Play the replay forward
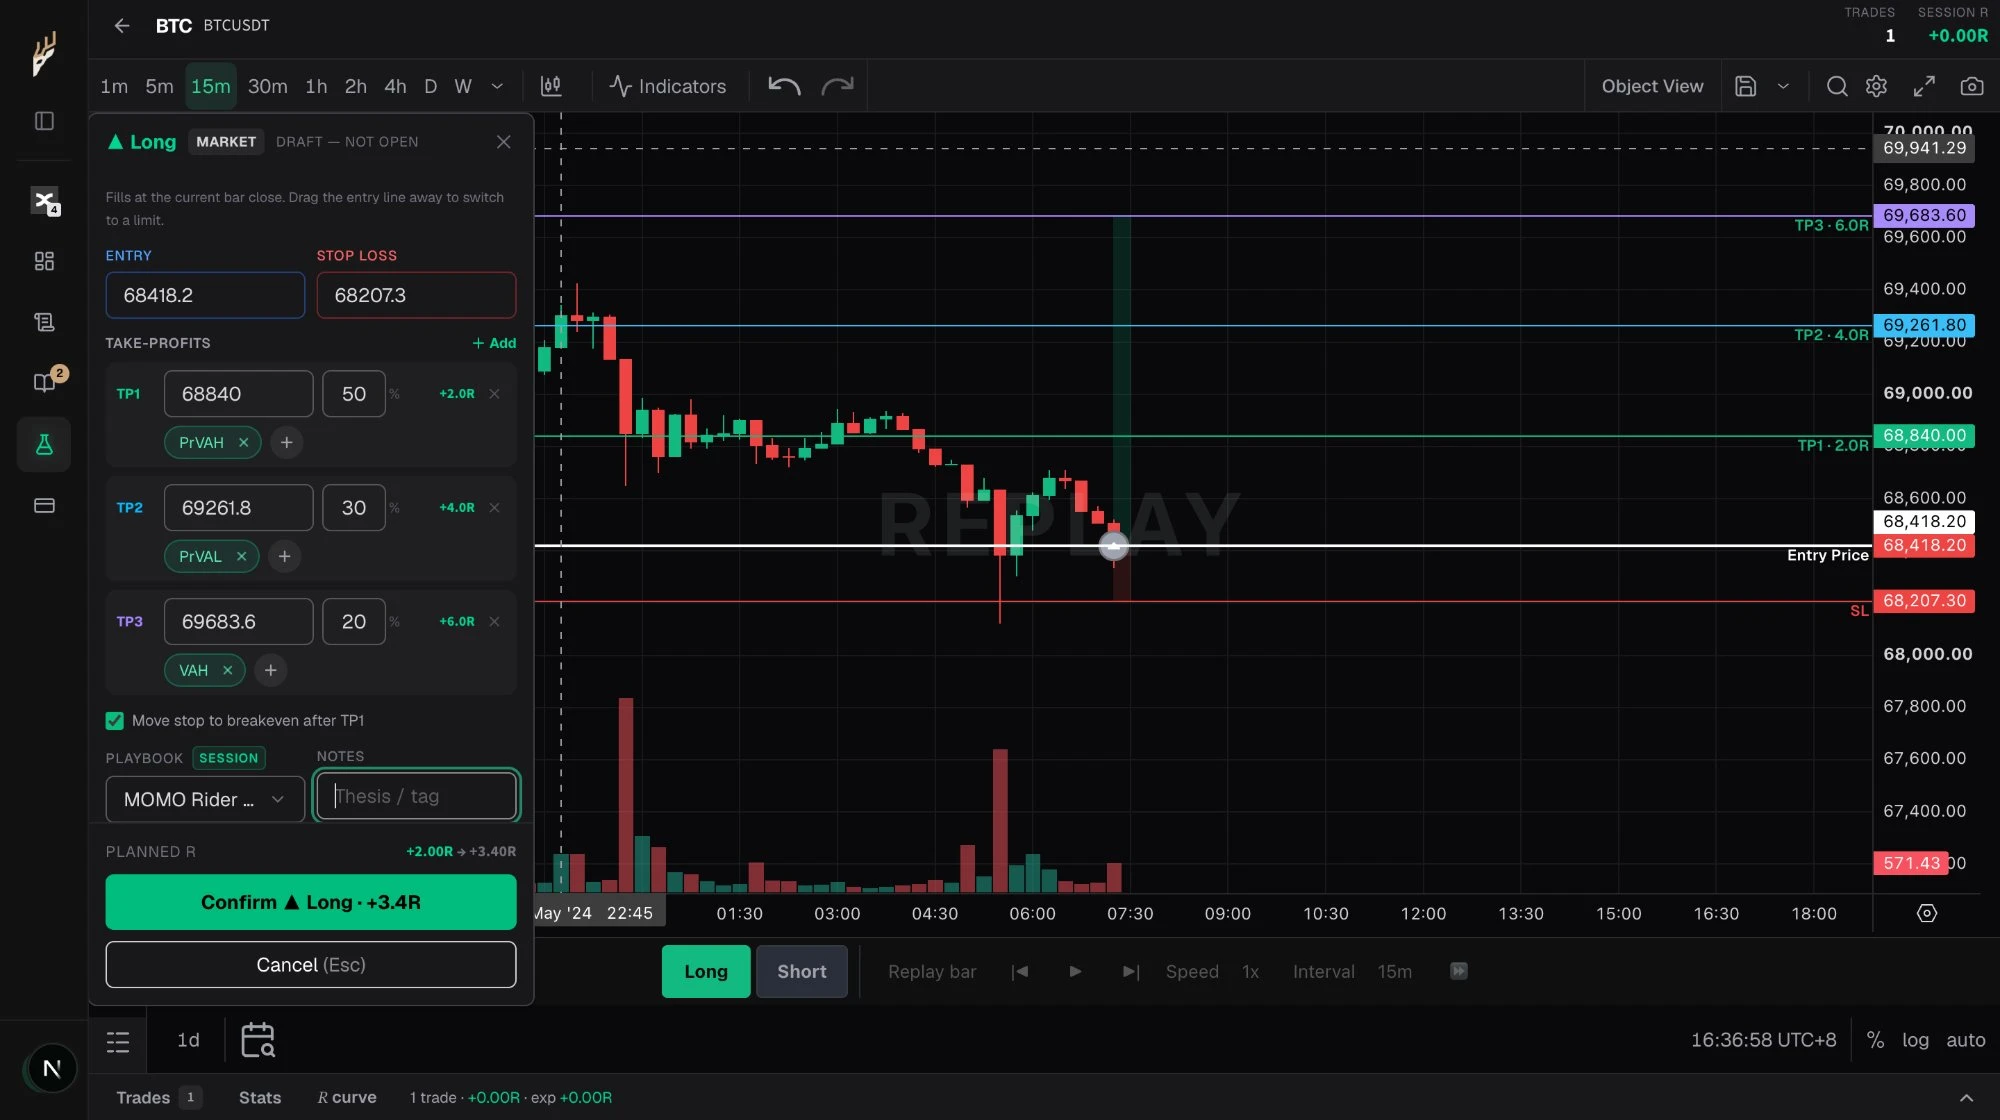The image size is (2000, 1120). (1075, 971)
